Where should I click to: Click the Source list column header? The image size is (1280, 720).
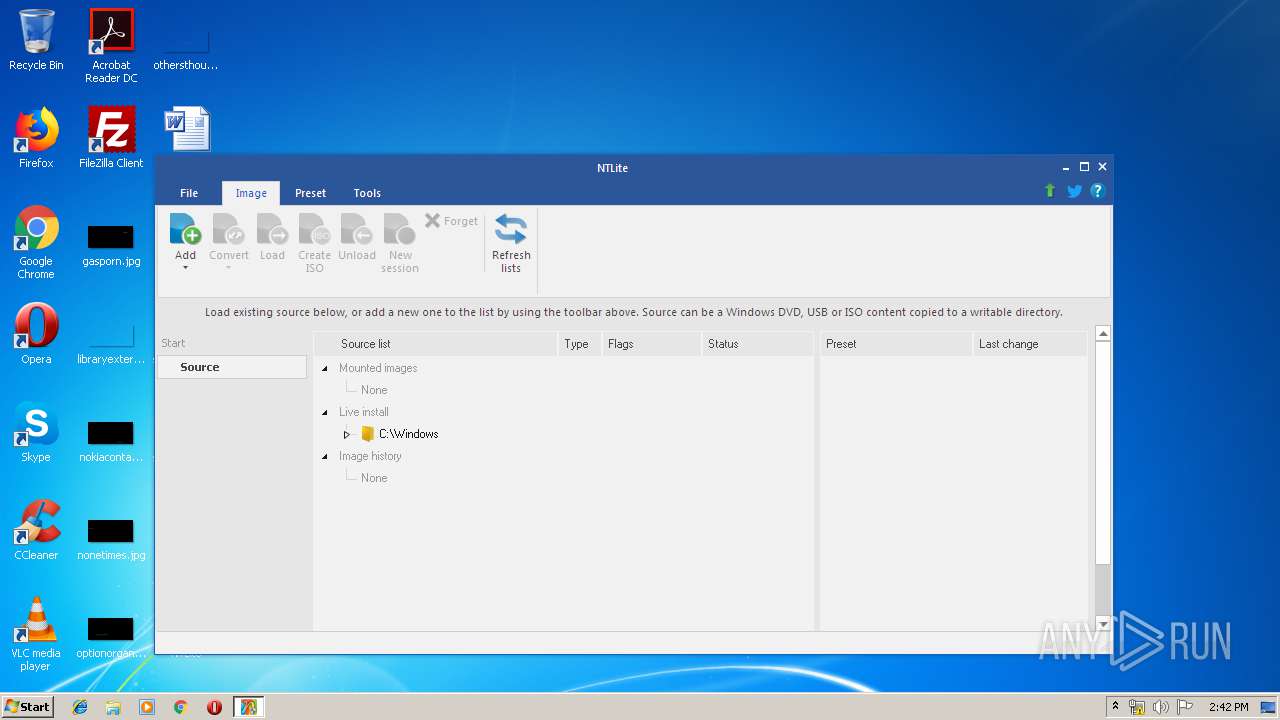coord(437,344)
